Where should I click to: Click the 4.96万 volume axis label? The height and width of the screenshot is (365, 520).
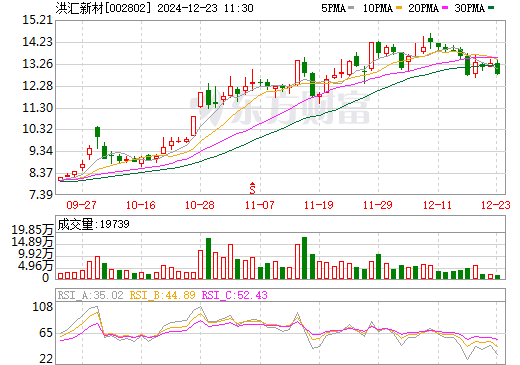(36, 266)
